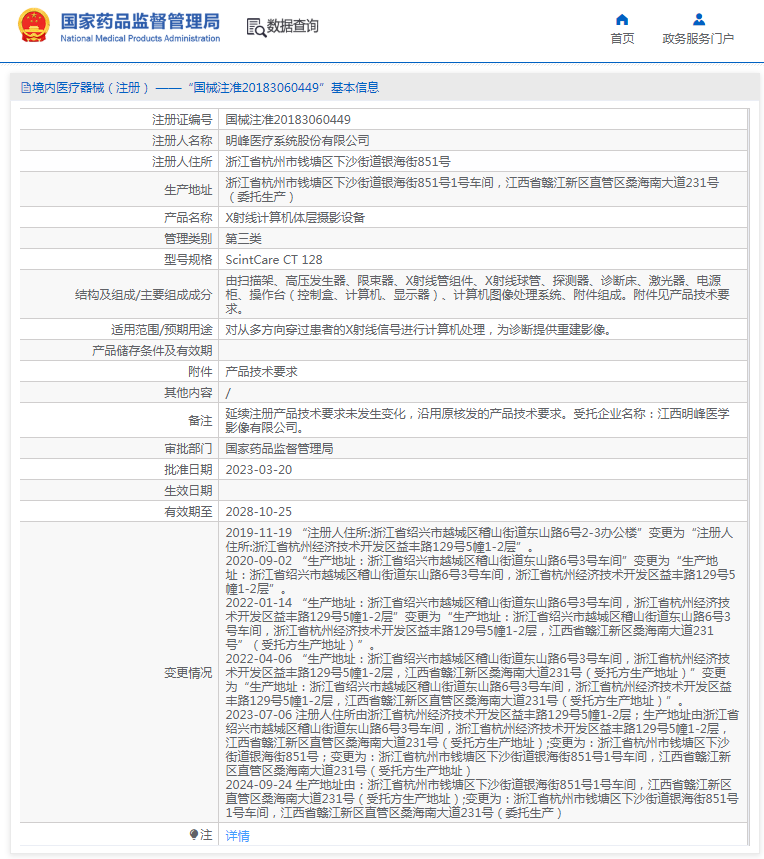Click the 结构及组成/主要组成成分 label
The image size is (764, 859).
point(143,295)
